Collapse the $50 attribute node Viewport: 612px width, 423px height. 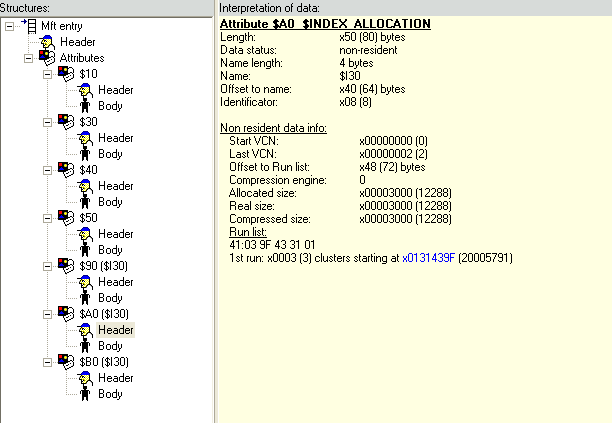(49, 218)
